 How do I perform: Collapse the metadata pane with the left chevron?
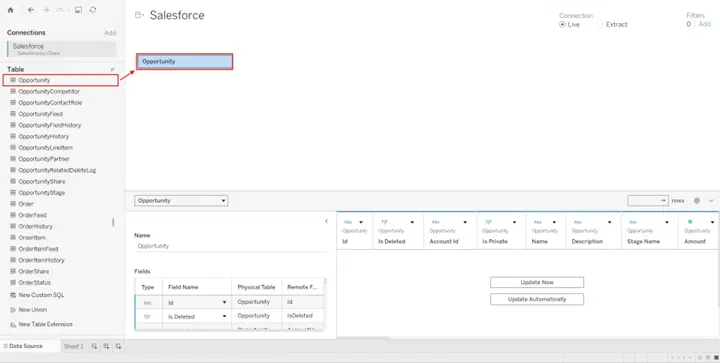point(326,221)
